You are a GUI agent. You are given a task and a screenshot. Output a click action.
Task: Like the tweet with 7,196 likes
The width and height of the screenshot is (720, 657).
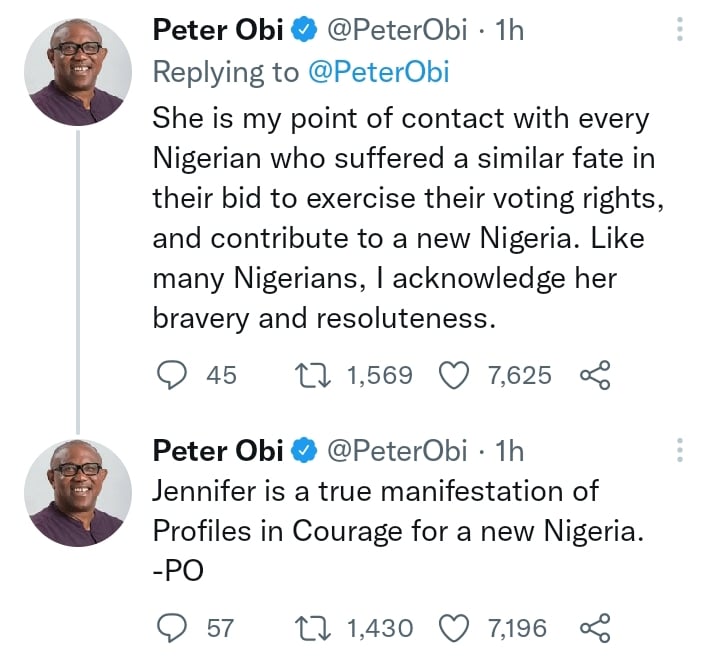[x=456, y=628]
